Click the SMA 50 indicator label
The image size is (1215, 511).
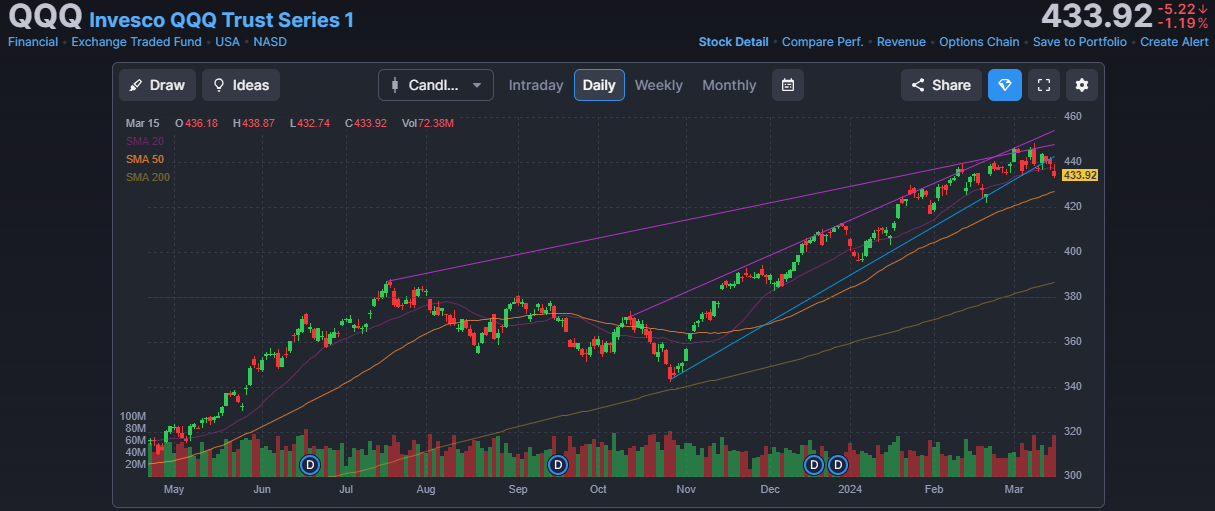tap(145, 159)
